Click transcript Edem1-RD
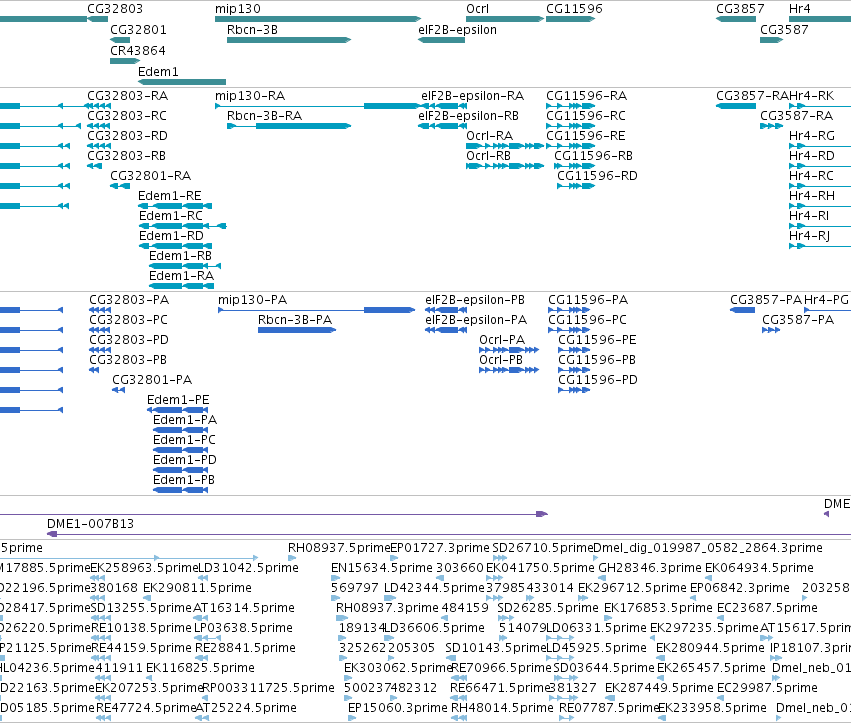This screenshot has height=723, width=851. 175,246
